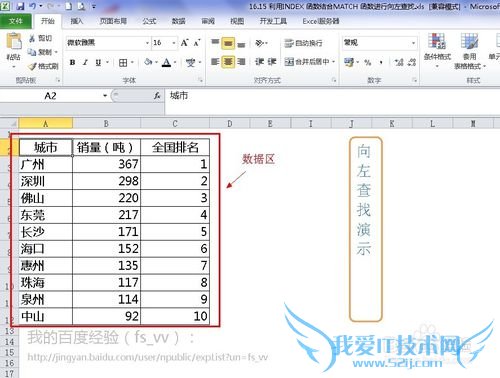
Task: Select header cell 全国排名
Action: click(175, 147)
